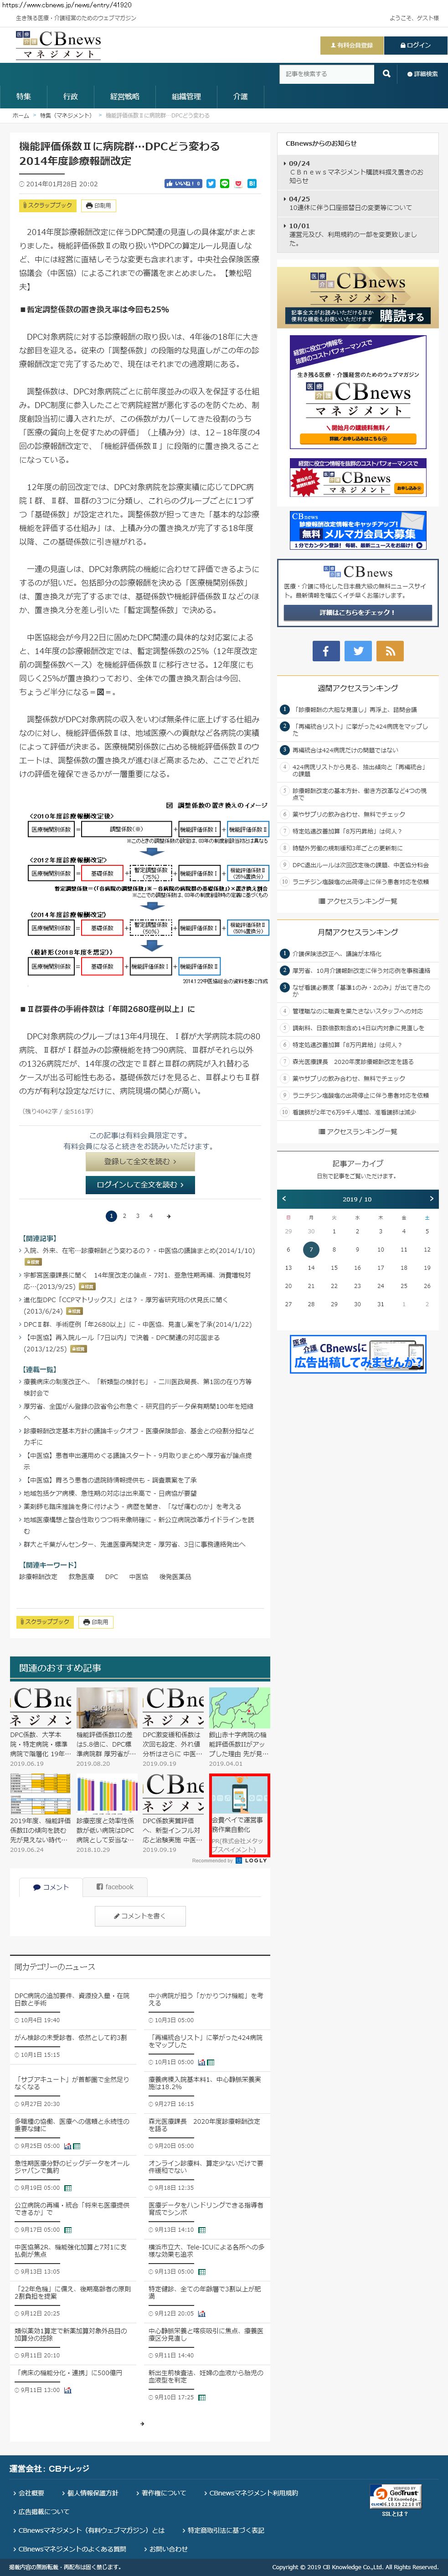This screenshot has height=2576, width=448.
Task: Click the Twitter share icon under title
Action: click(210, 184)
